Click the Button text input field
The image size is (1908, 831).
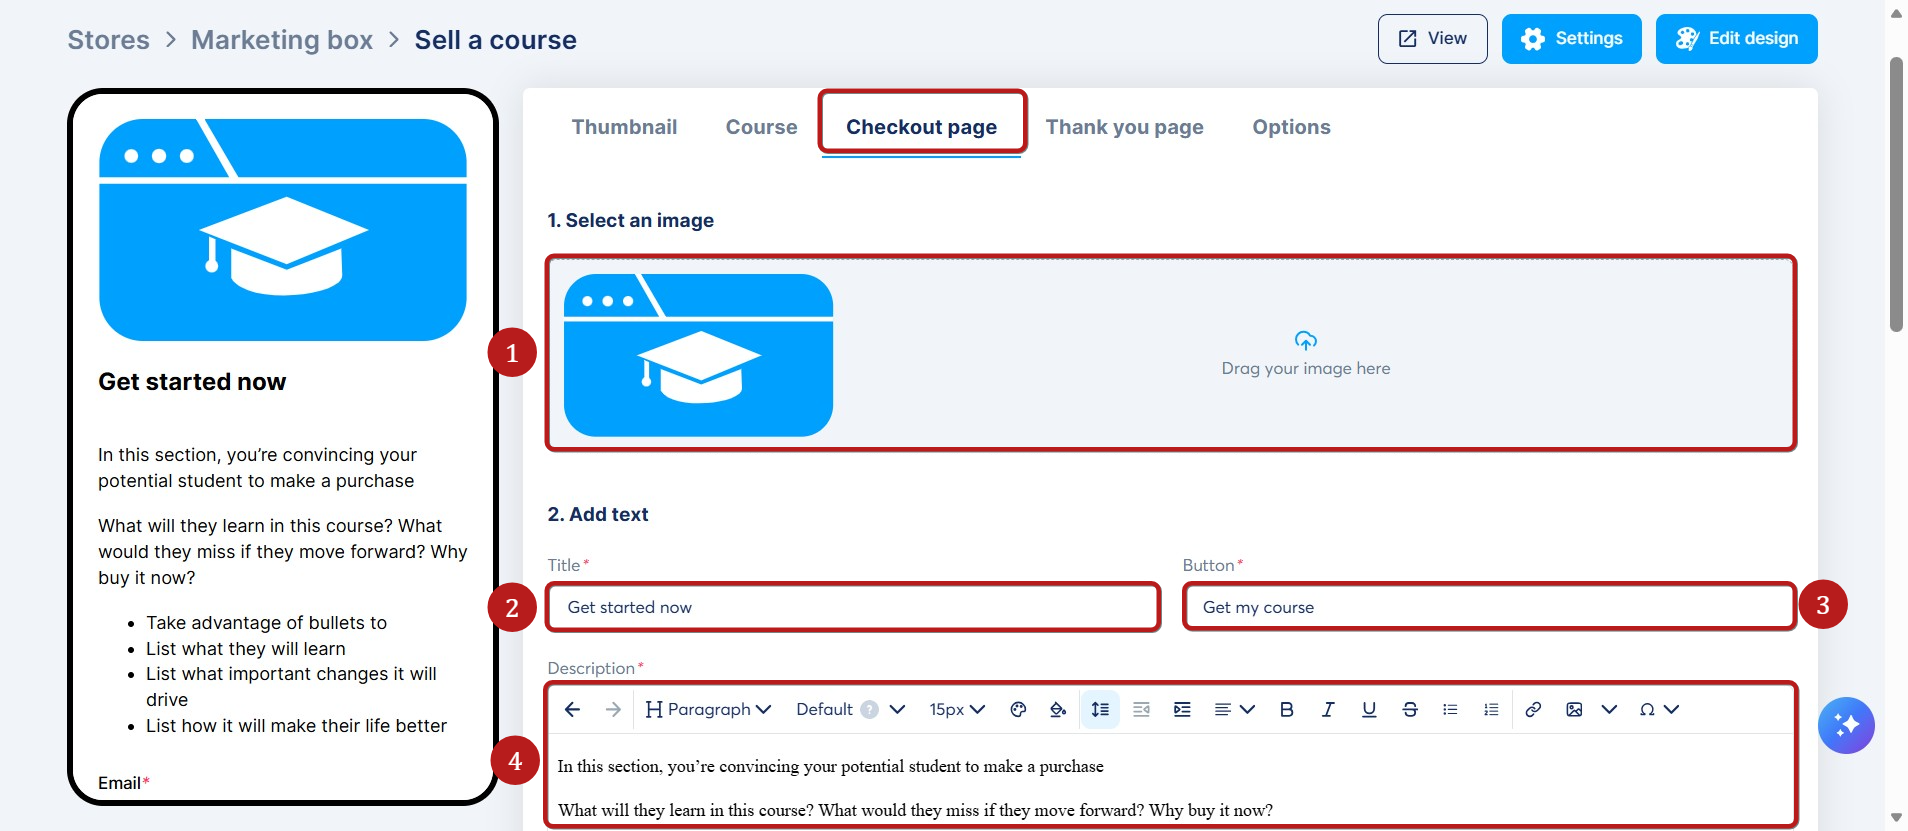pyautogui.click(x=1489, y=607)
